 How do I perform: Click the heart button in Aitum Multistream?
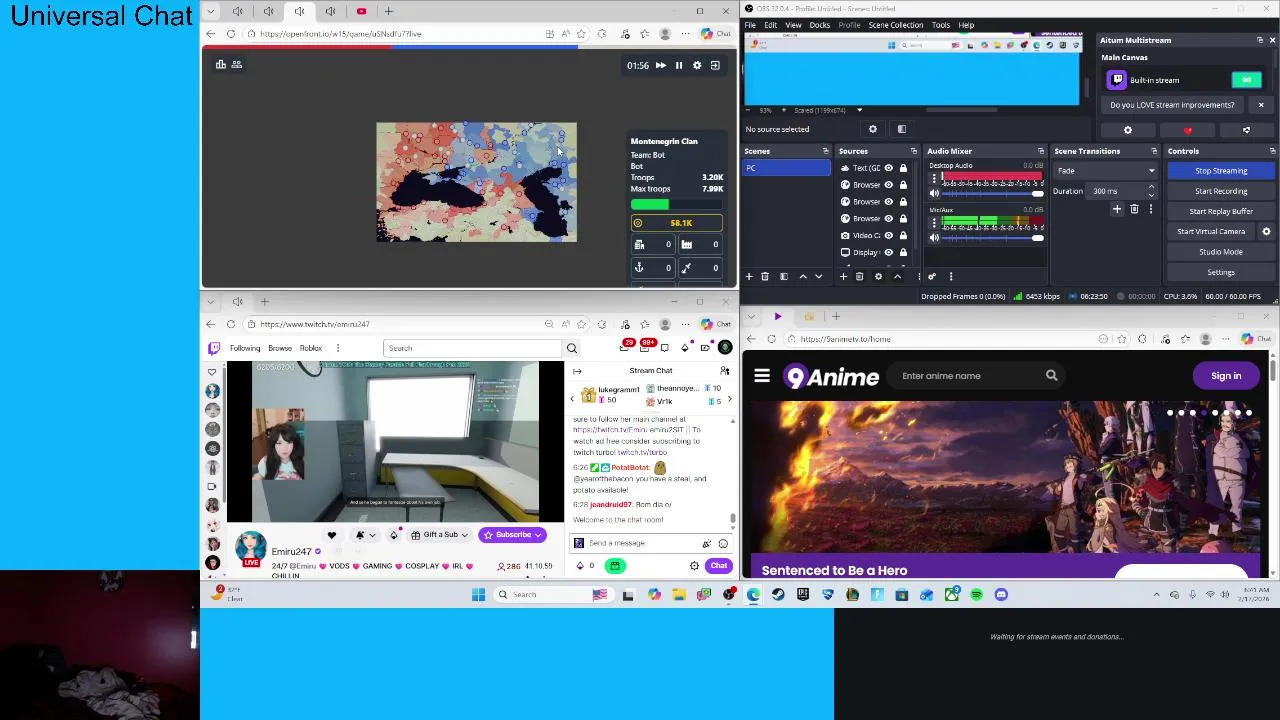coord(1187,130)
